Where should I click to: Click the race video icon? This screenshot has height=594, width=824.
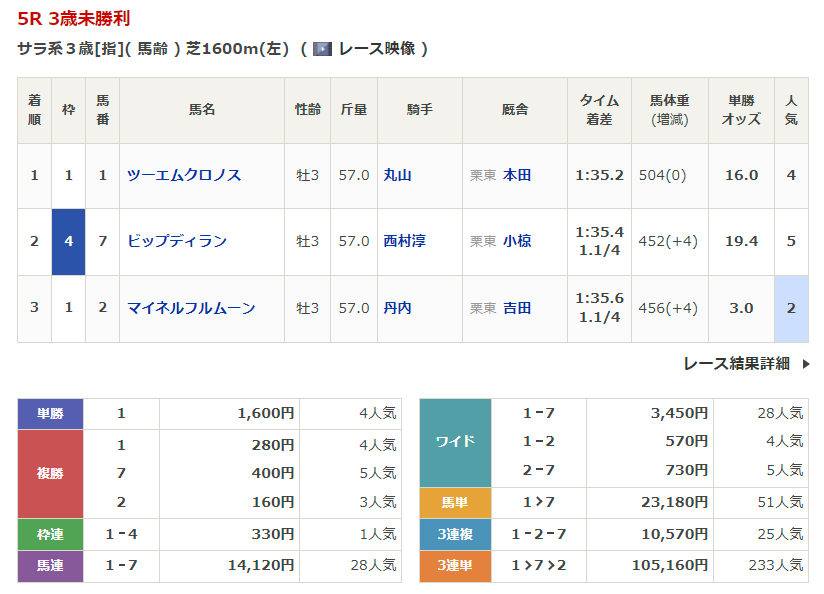(x=322, y=48)
